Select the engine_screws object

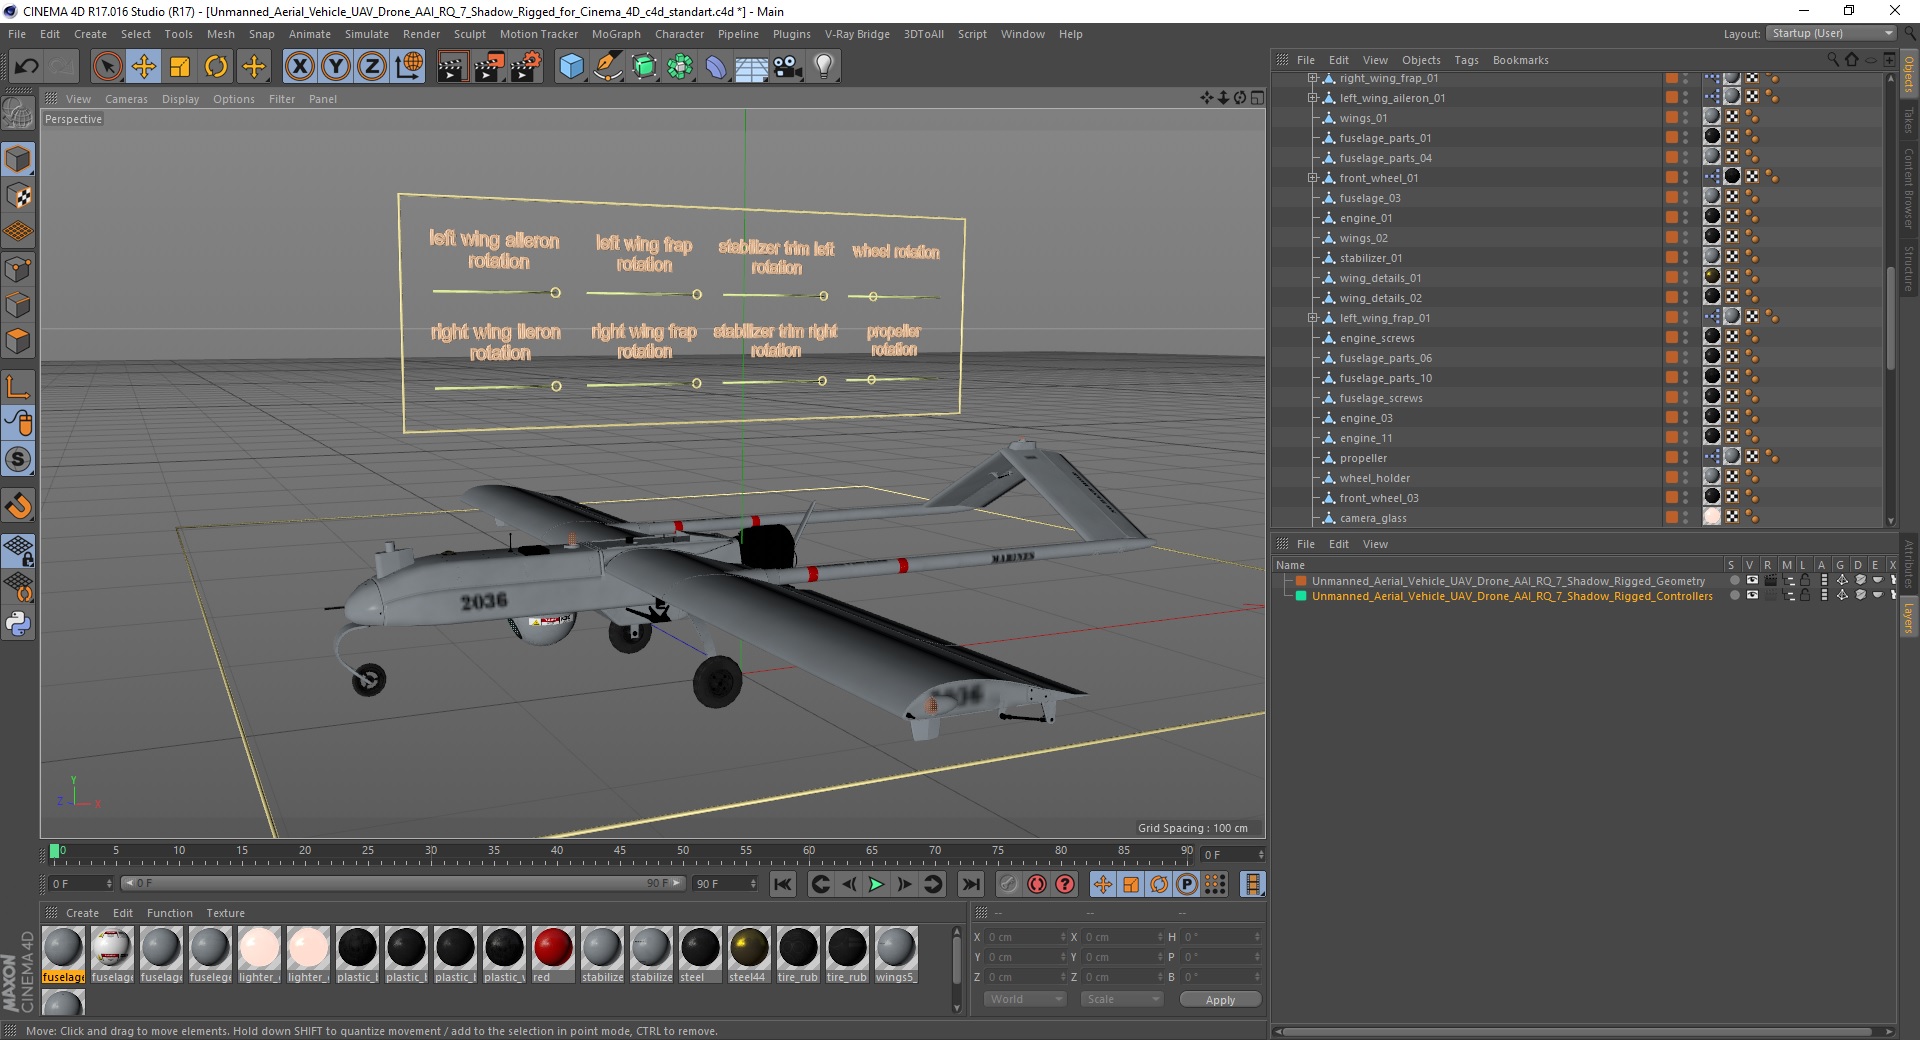point(1377,338)
